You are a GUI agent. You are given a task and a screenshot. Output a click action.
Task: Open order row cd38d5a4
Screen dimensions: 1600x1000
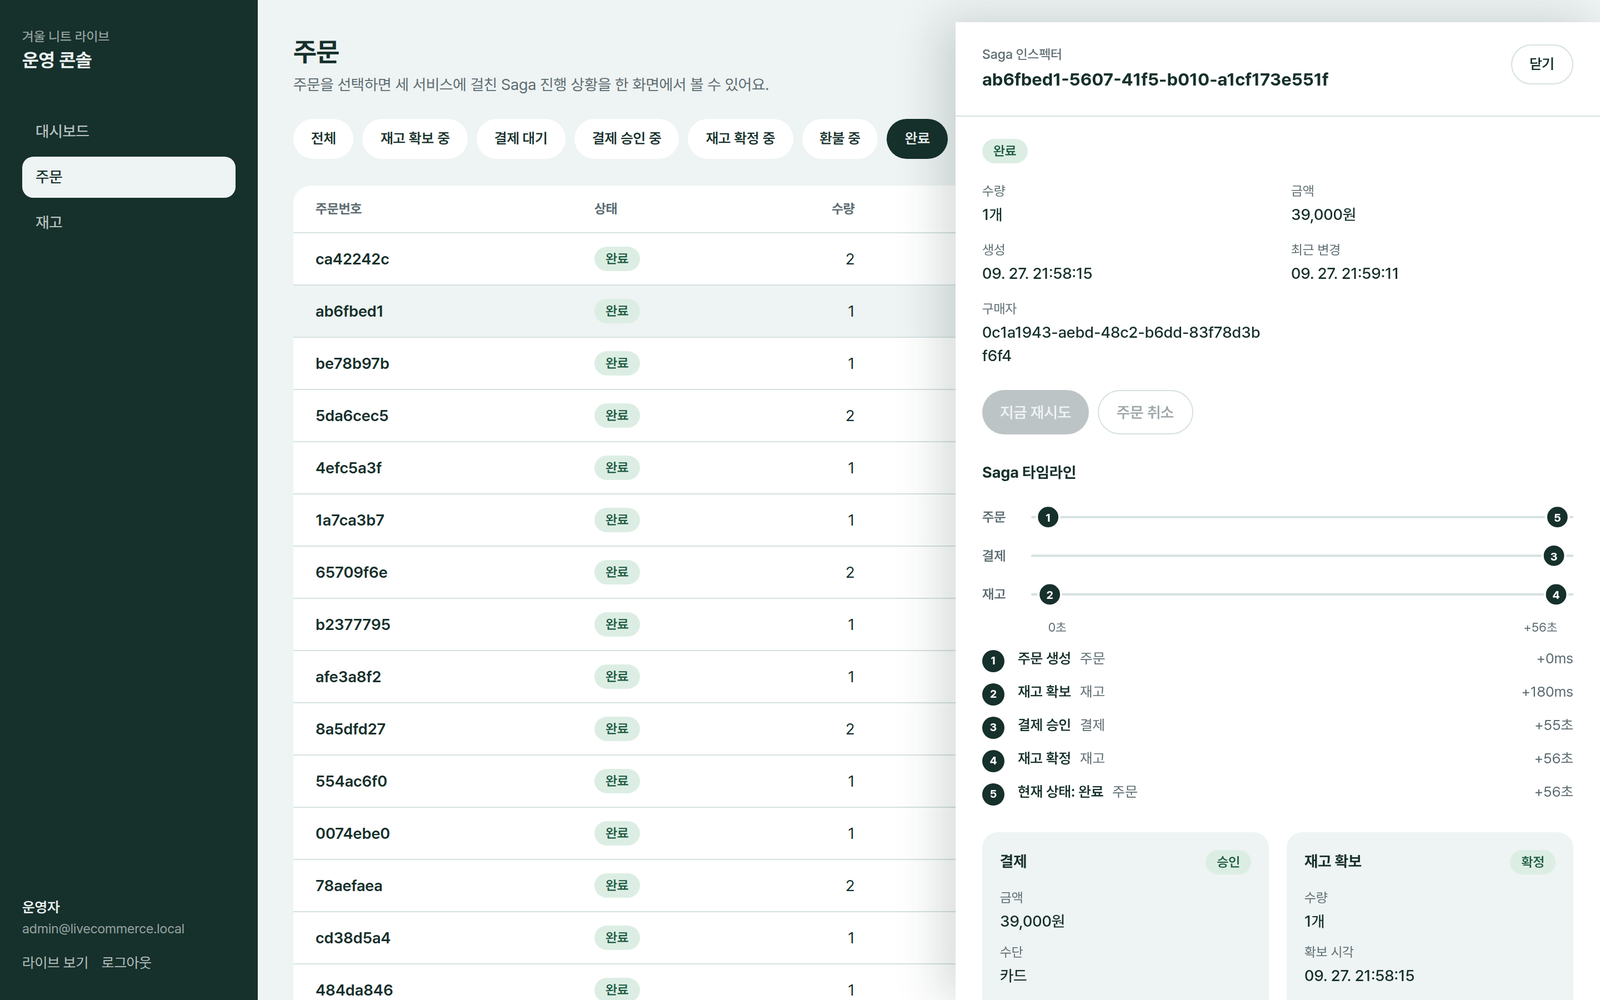click(624, 938)
